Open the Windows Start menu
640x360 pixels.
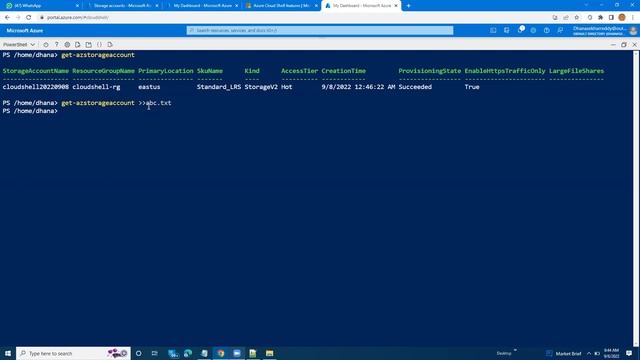pyautogui.click(x=8, y=353)
